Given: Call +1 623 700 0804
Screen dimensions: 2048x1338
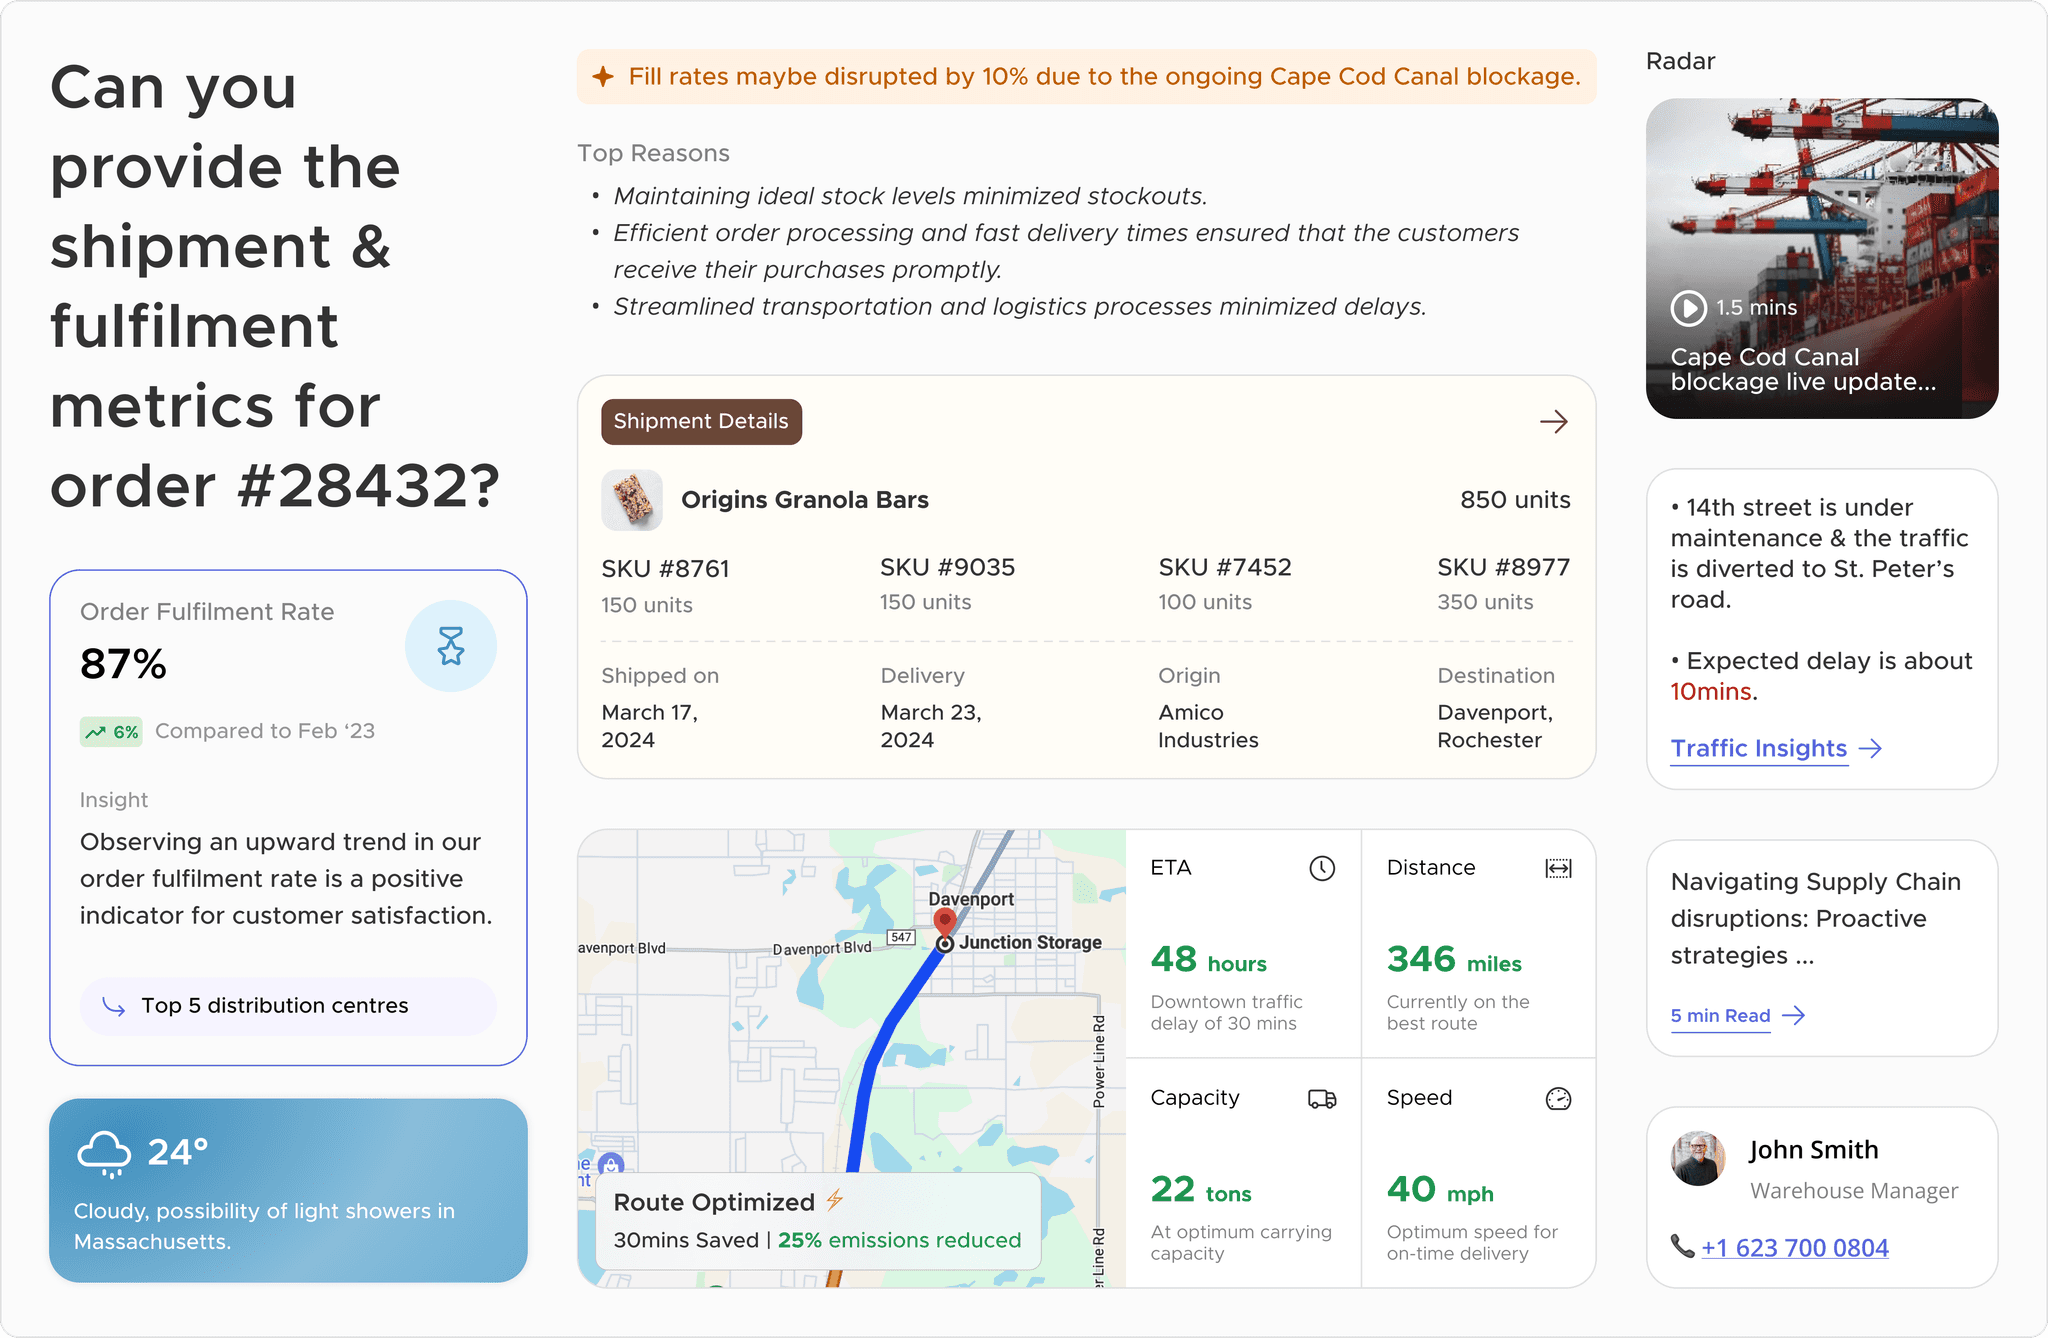Looking at the screenshot, I should coord(1795,1247).
